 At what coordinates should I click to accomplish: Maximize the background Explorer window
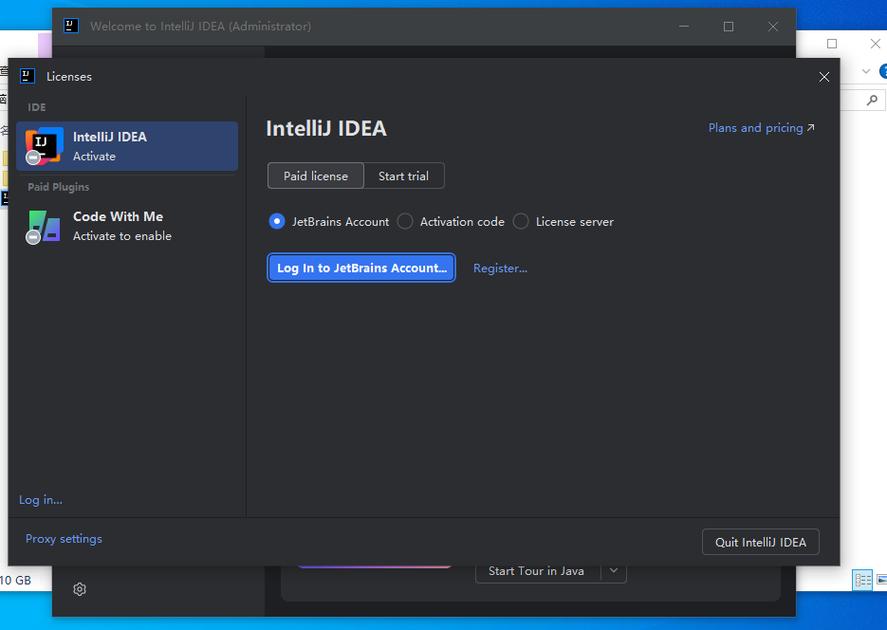pyautogui.click(x=832, y=44)
